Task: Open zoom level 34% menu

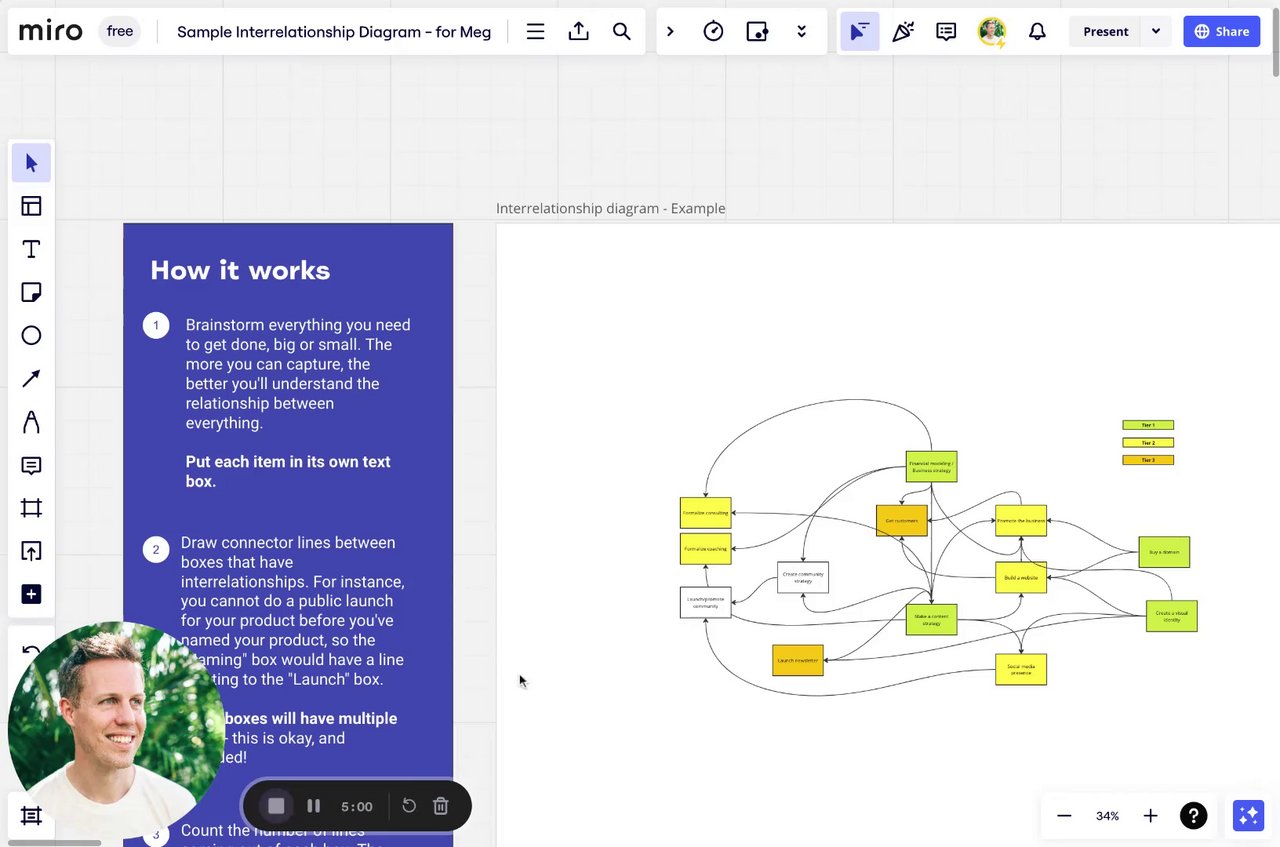Action: [1107, 816]
